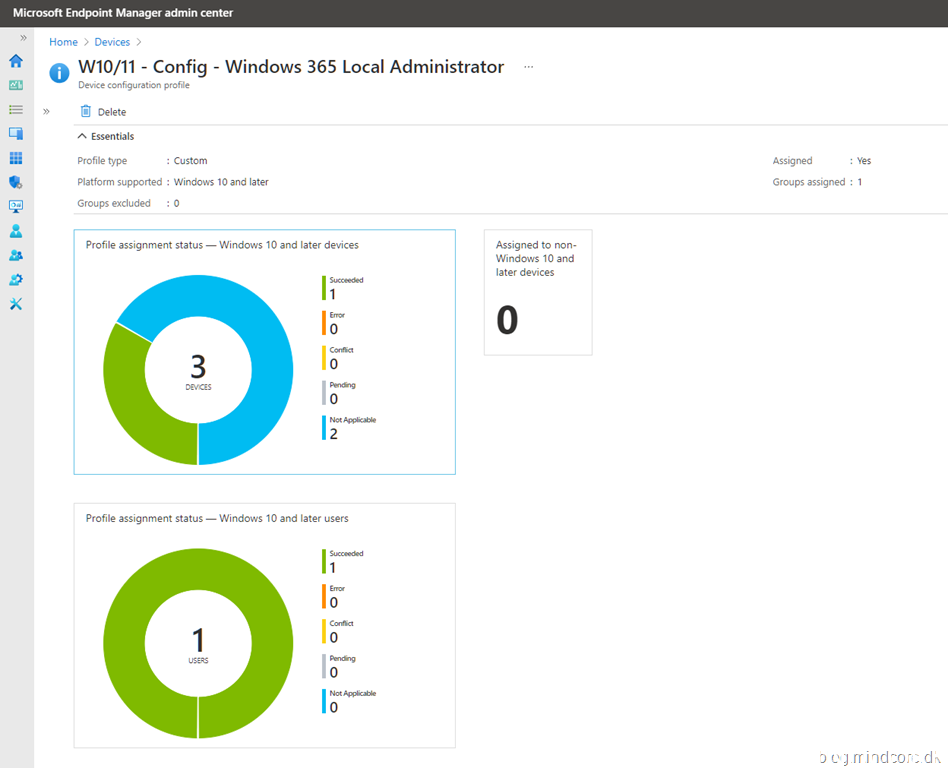Delete this configuration profile

pos(103,112)
